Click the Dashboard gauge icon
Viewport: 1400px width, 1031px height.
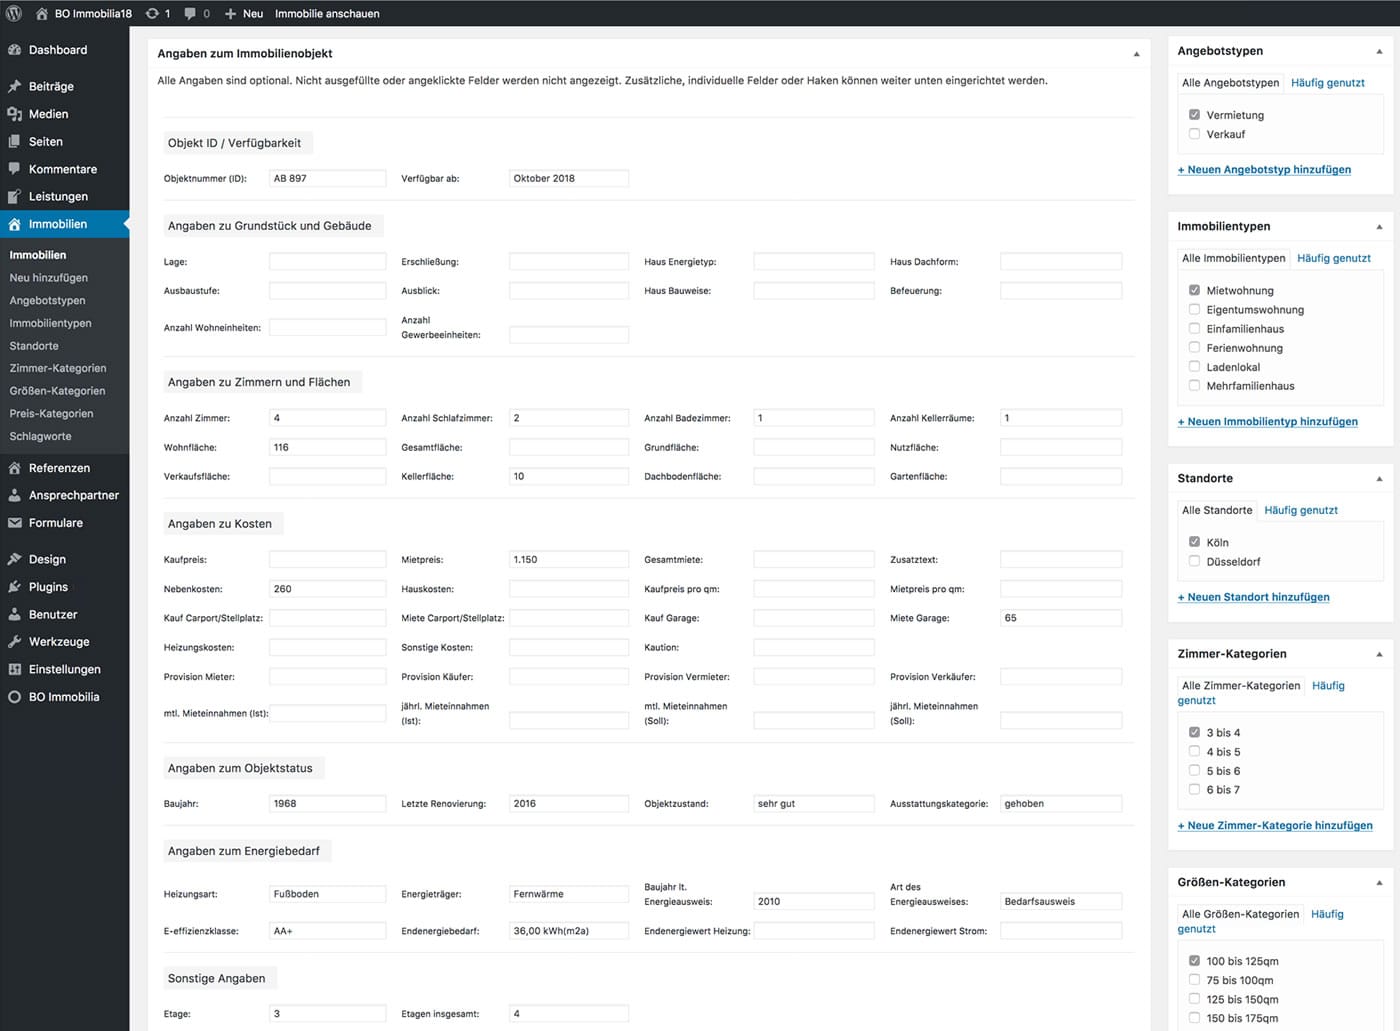[14, 50]
